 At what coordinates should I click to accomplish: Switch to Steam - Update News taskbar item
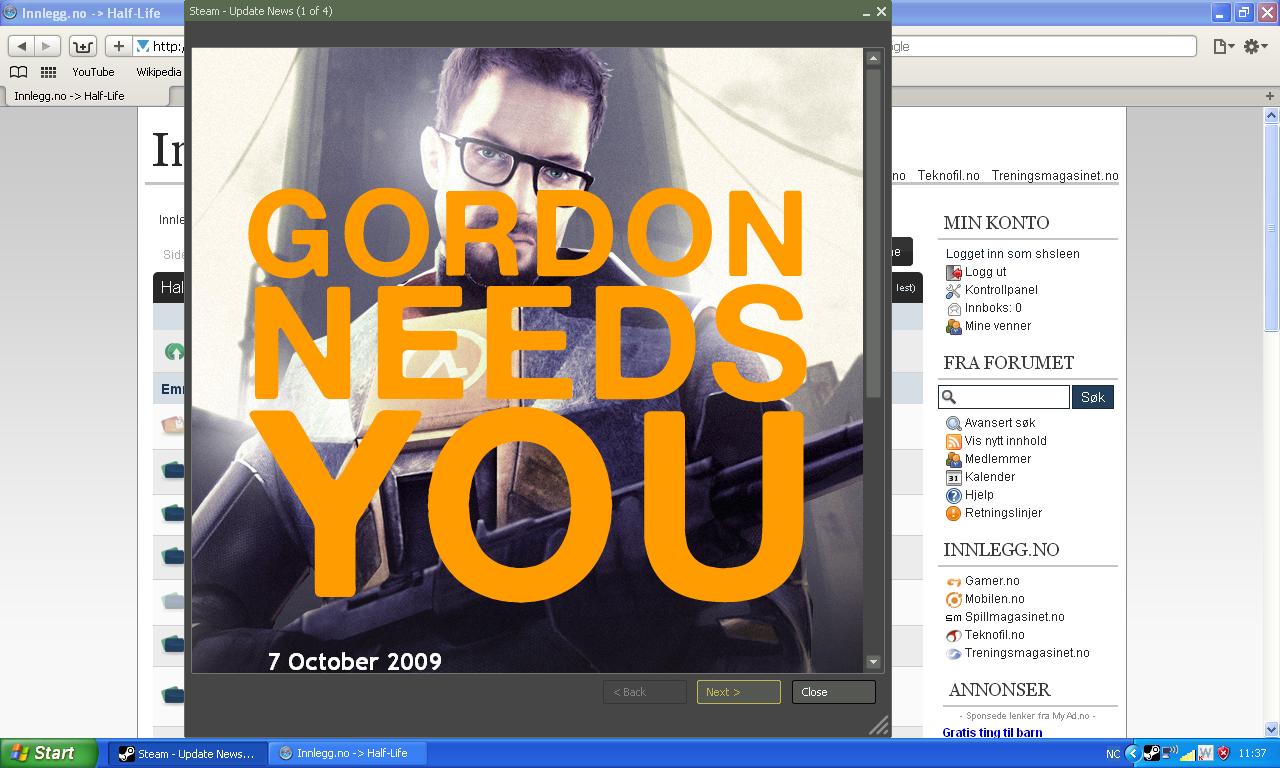(x=187, y=753)
